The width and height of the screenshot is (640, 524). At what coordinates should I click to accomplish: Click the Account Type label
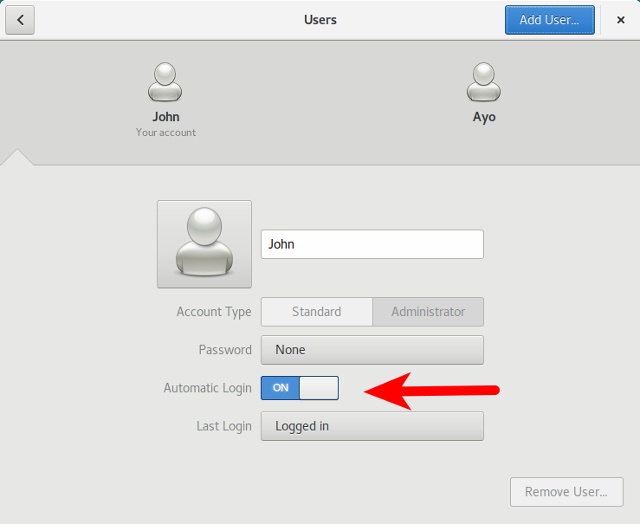[x=214, y=312]
